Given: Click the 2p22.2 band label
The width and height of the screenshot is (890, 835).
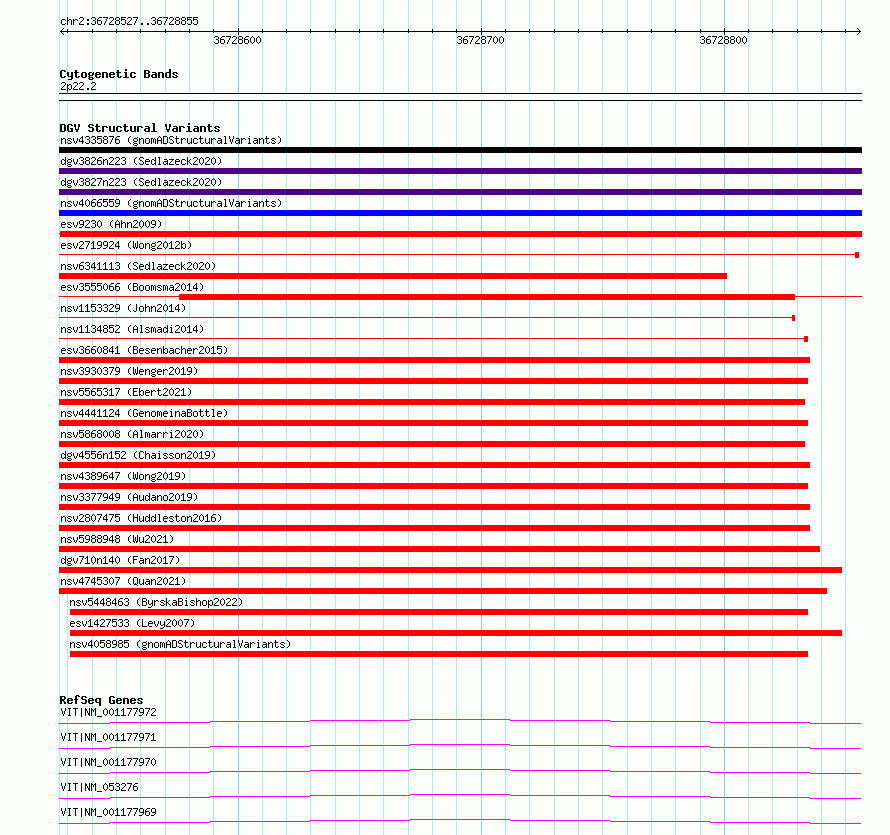Looking at the screenshot, I should pyautogui.click(x=78, y=86).
